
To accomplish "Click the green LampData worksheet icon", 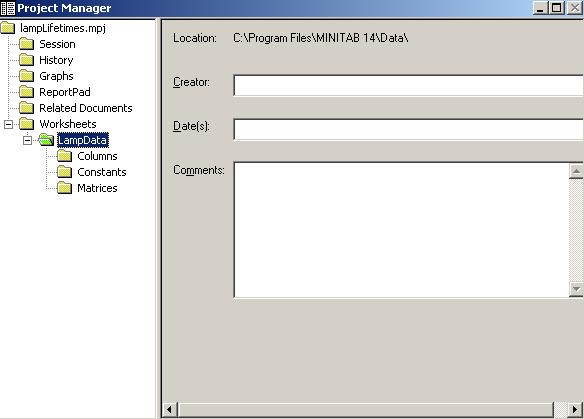I will [x=46, y=140].
